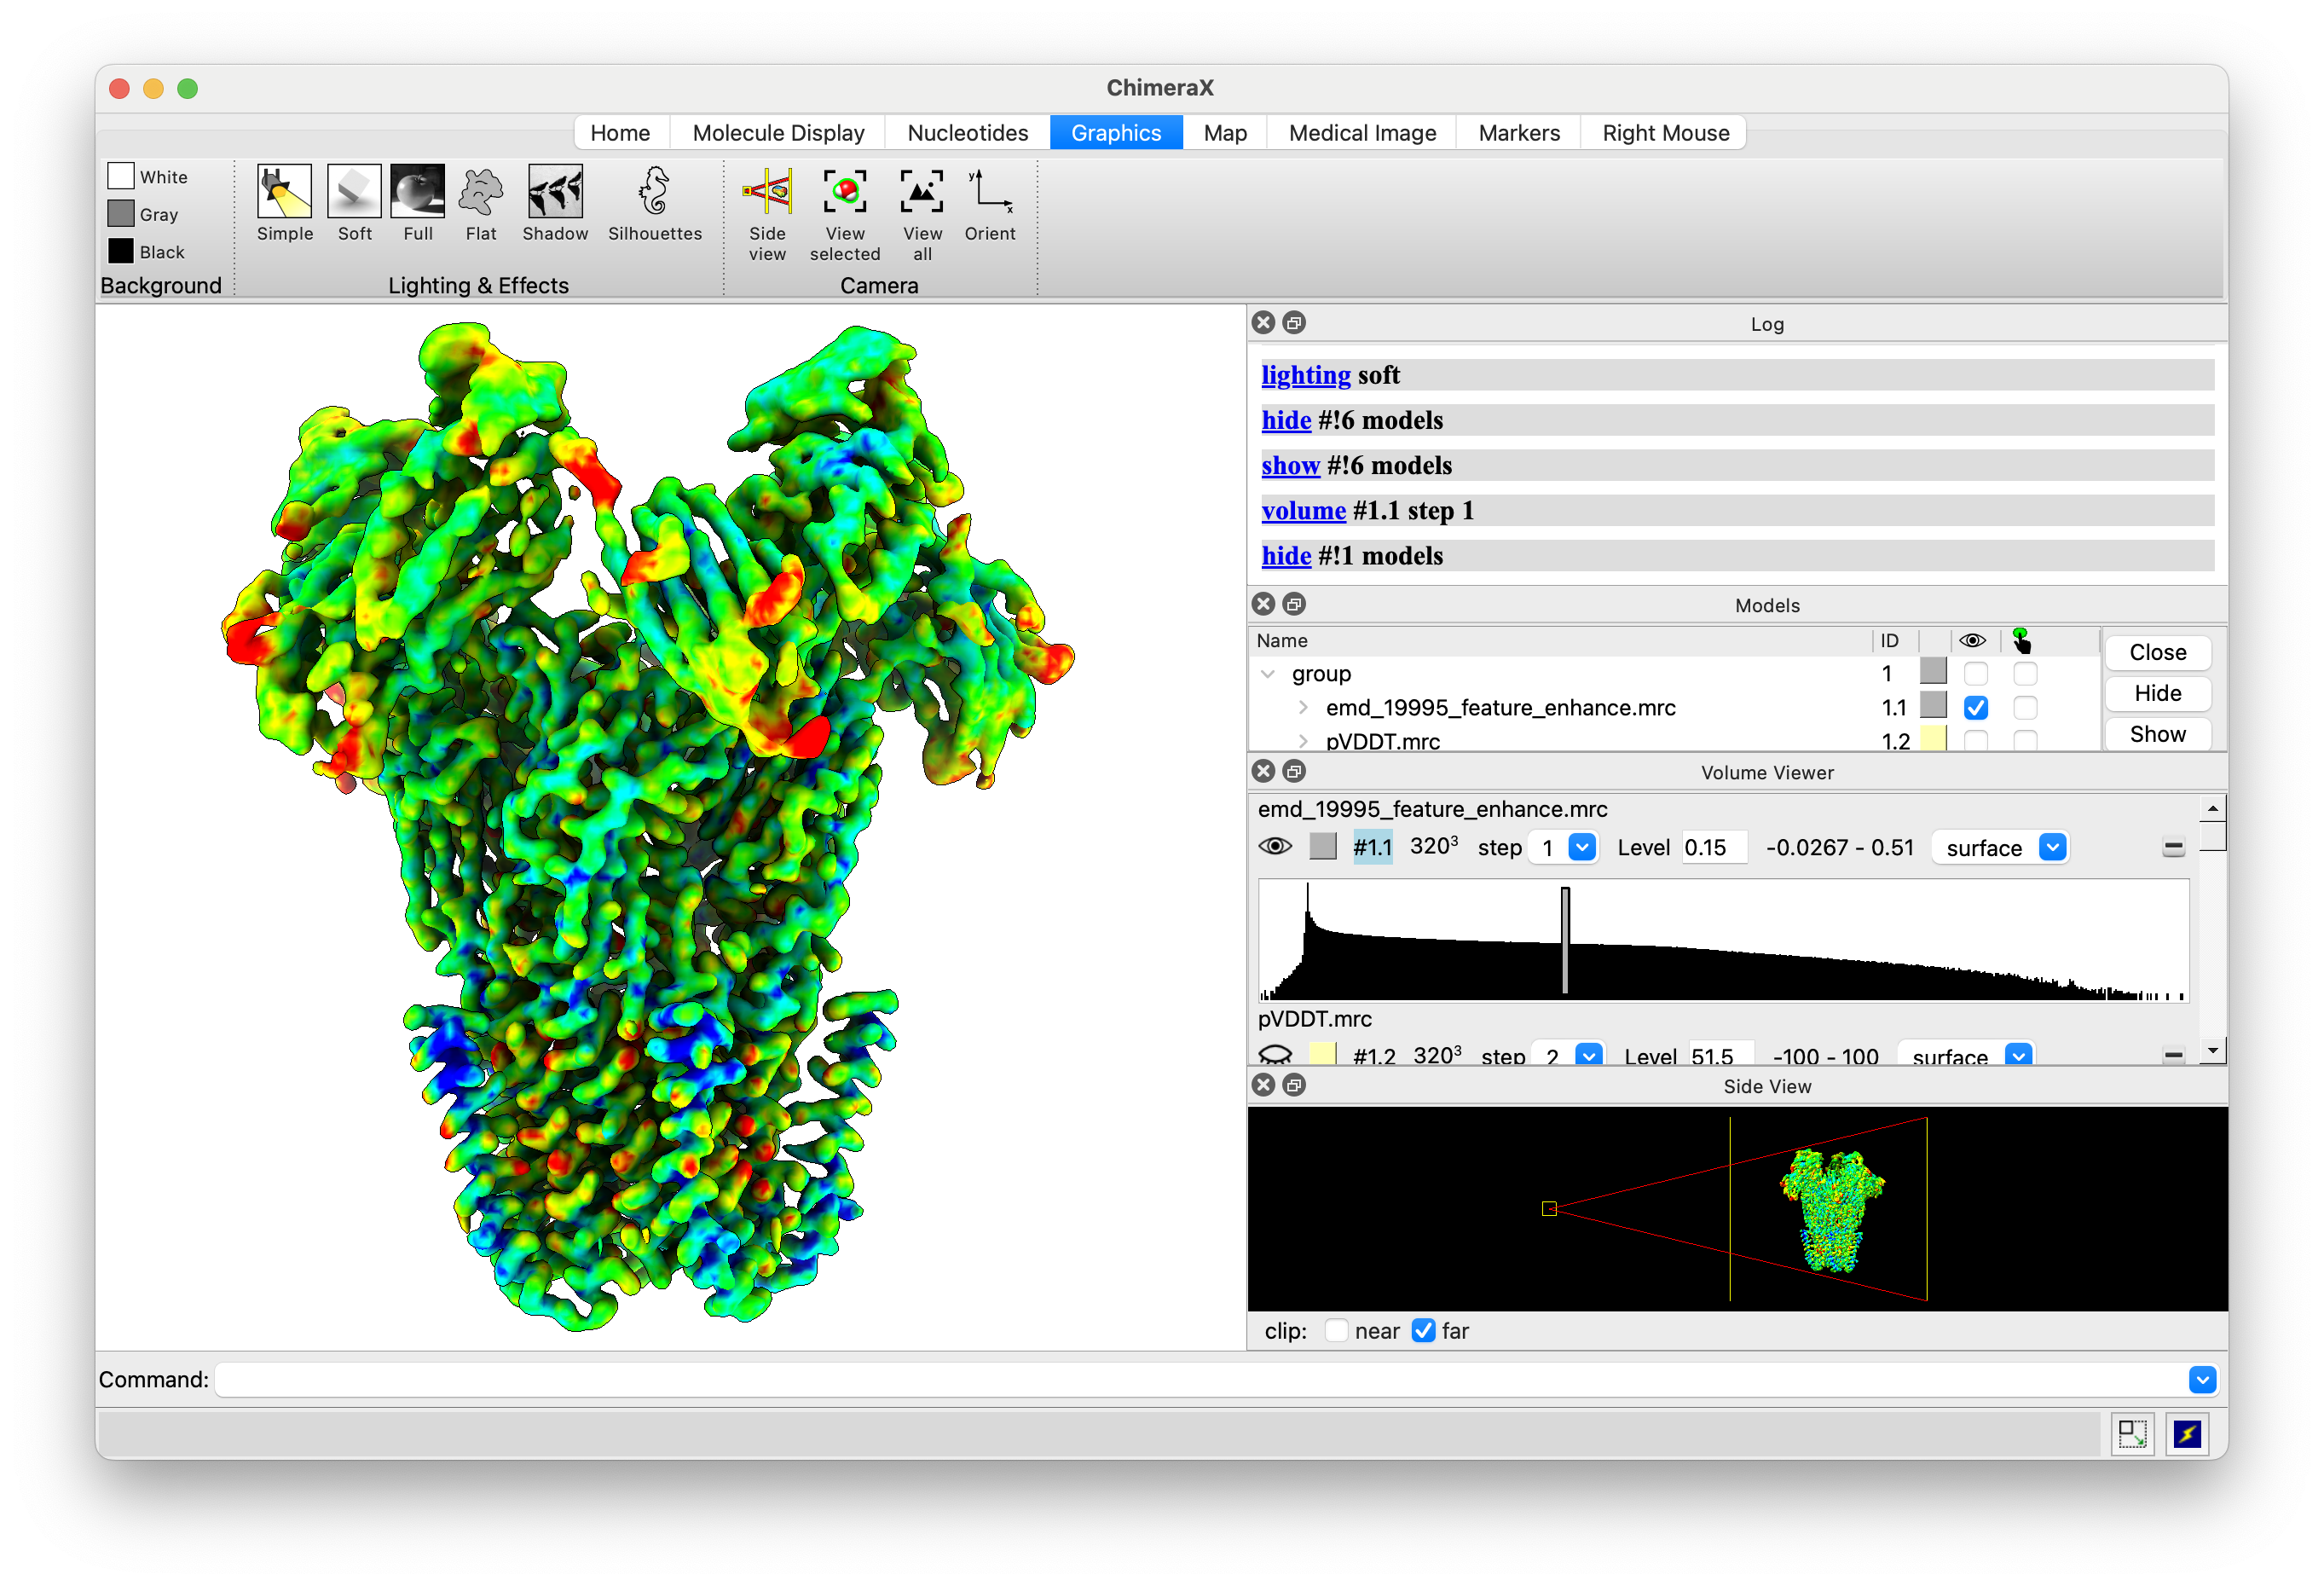
Task: Switch to the Right Mouse tab
Action: (x=1665, y=133)
